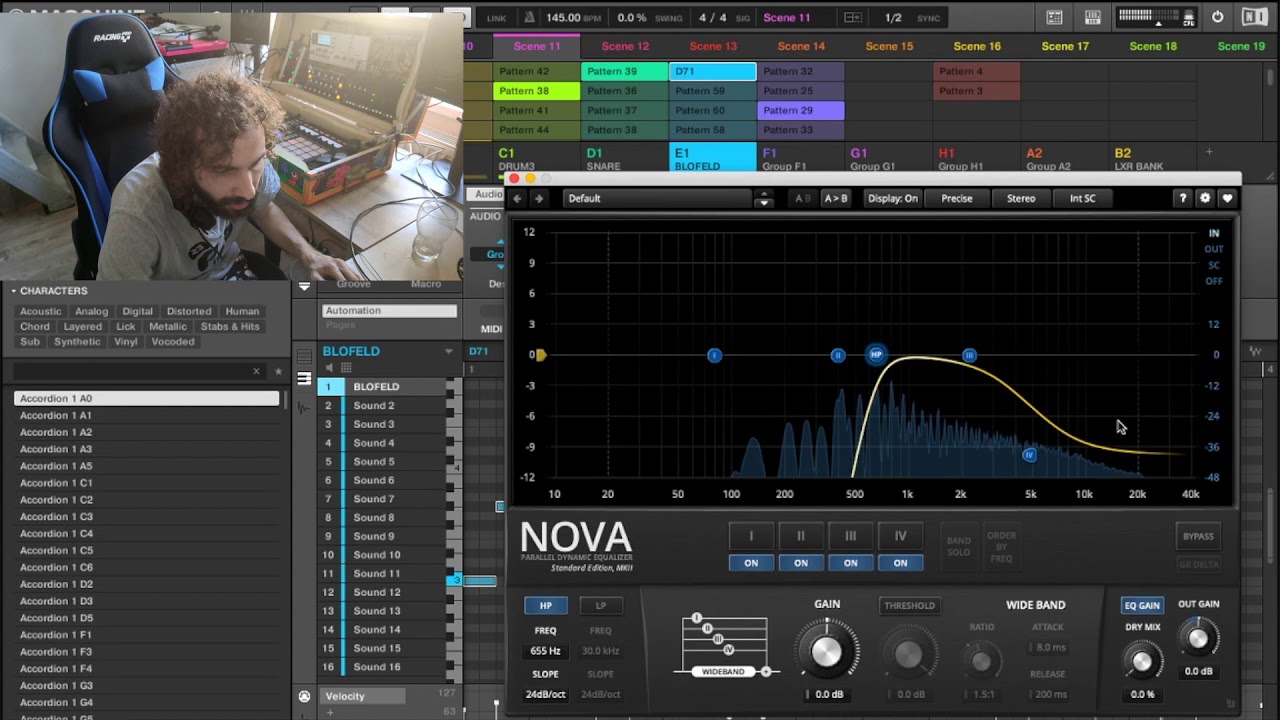Select the C1 DRUM3 group
This screenshot has height=720, width=1280.
click(x=537, y=158)
